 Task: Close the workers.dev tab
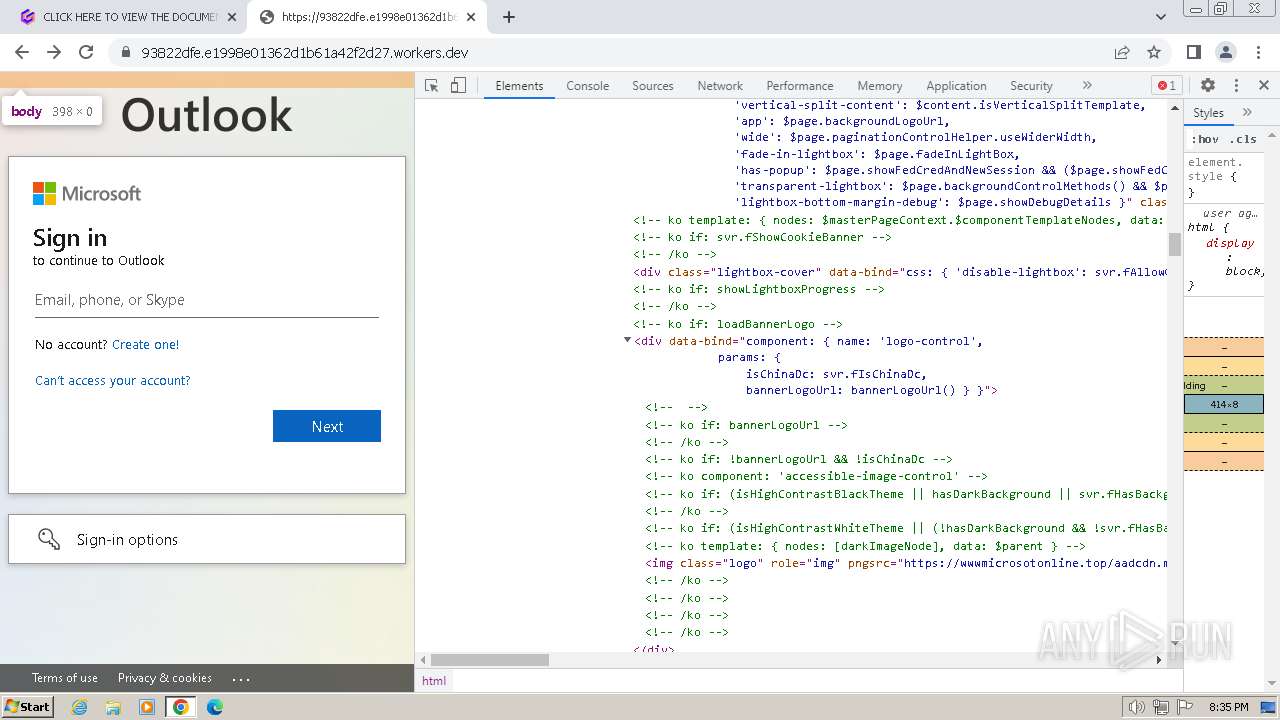click(471, 17)
